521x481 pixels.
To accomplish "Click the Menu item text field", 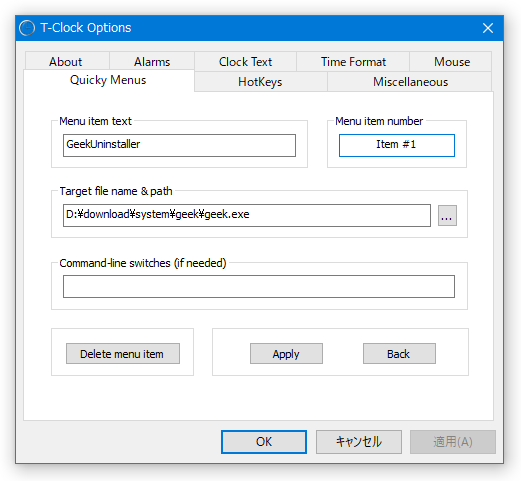I will [x=179, y=145].
